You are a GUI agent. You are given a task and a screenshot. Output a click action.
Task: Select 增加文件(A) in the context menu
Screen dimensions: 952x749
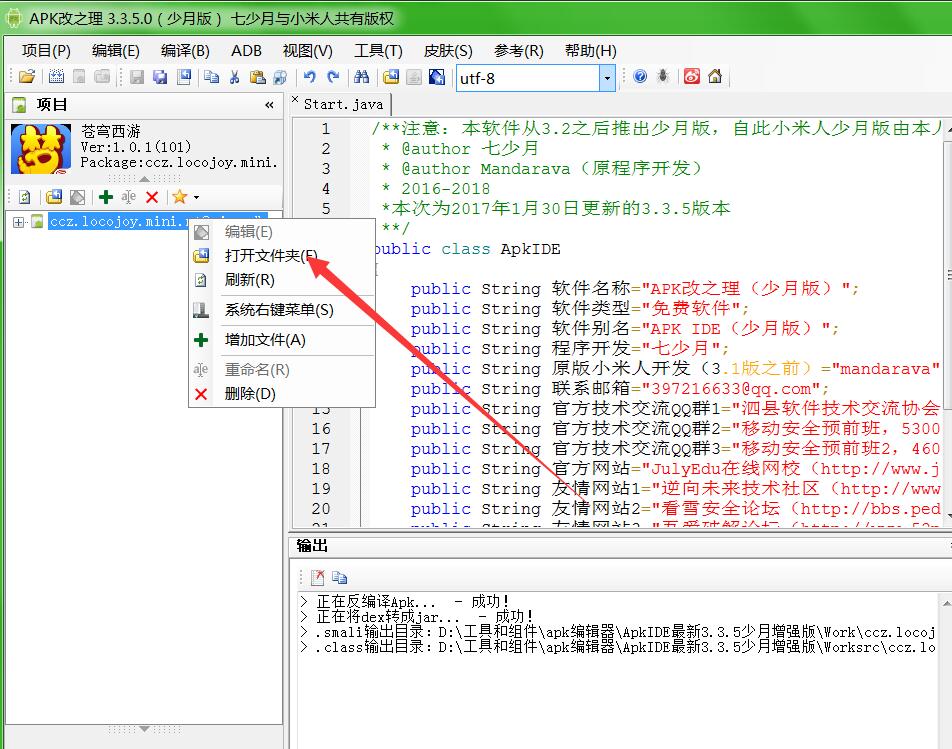(265, 340)
